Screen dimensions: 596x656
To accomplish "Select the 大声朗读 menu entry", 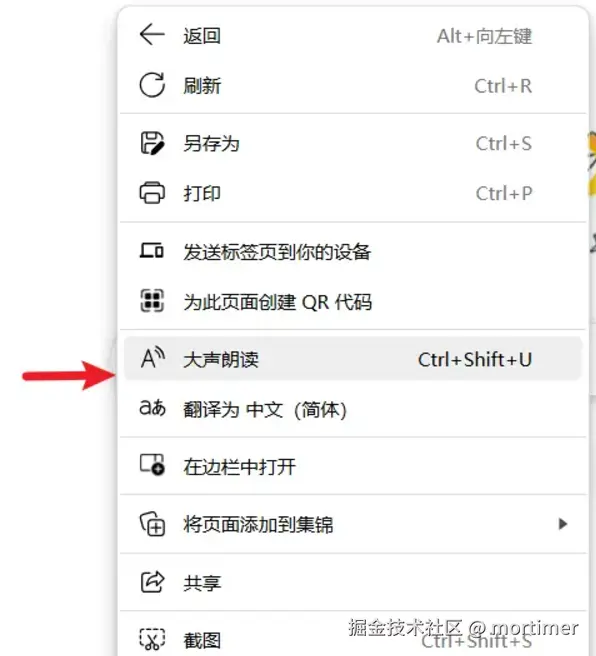I will pos(353,359).
